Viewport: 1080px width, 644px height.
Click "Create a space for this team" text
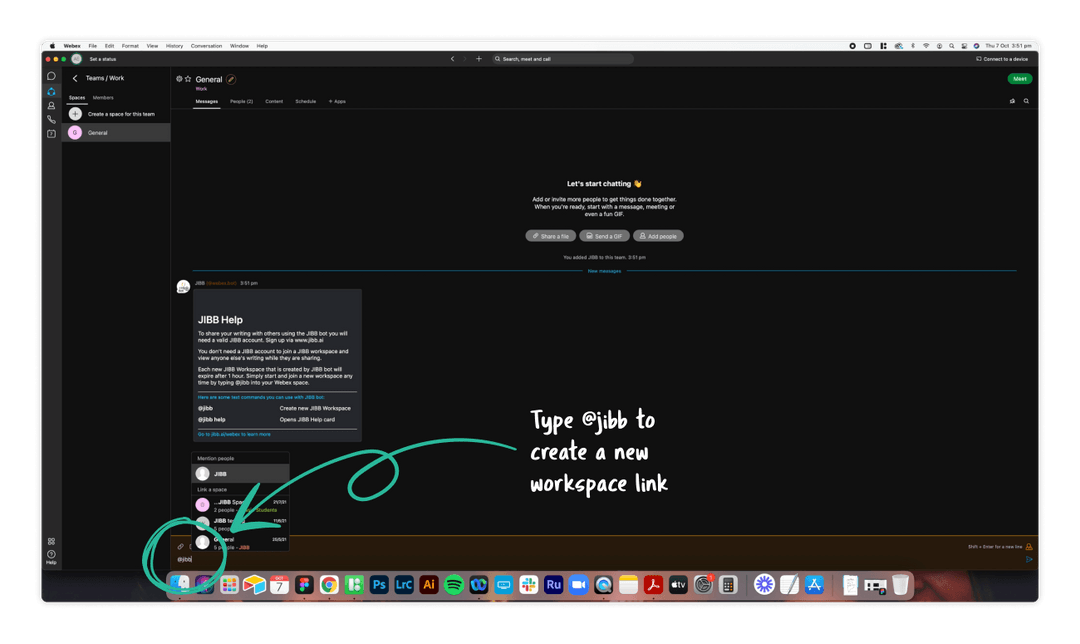121,114
